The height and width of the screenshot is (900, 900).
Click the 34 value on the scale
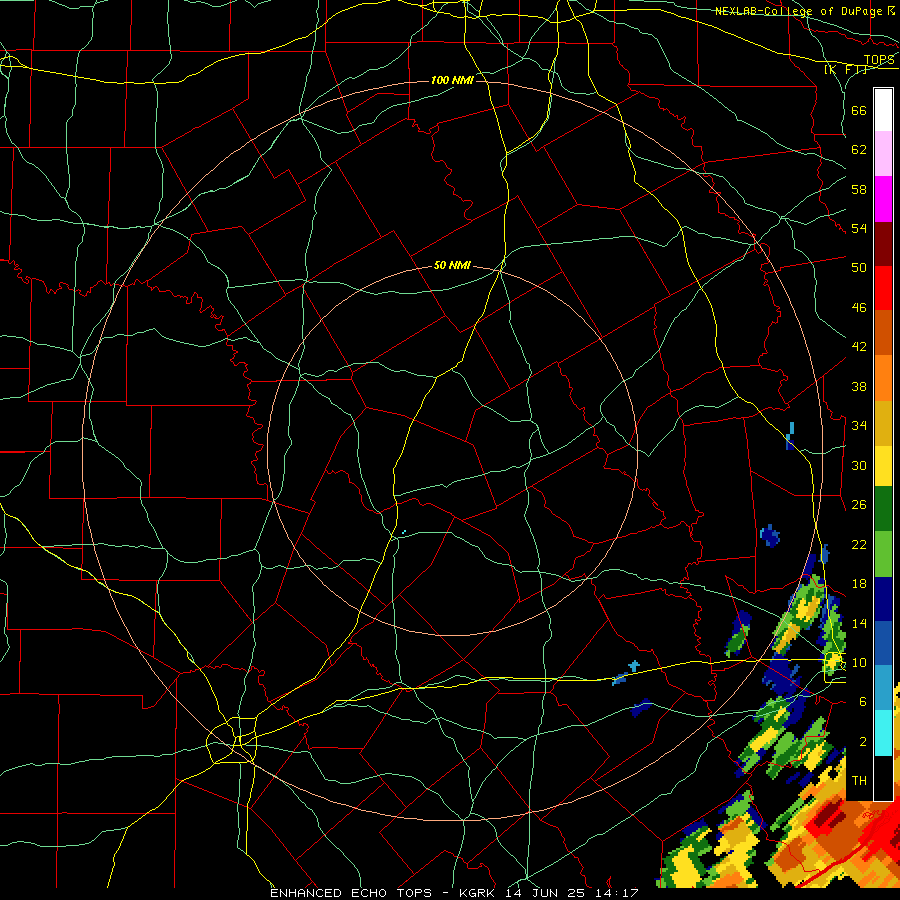click(x=859, y=425)
